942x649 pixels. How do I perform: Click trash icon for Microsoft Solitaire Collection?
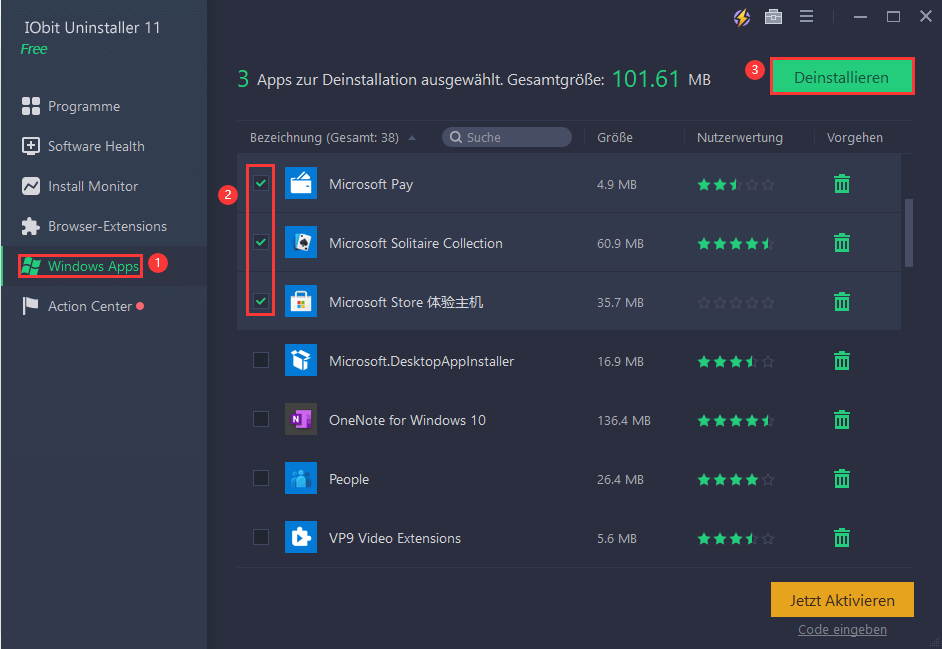[842, 243]
